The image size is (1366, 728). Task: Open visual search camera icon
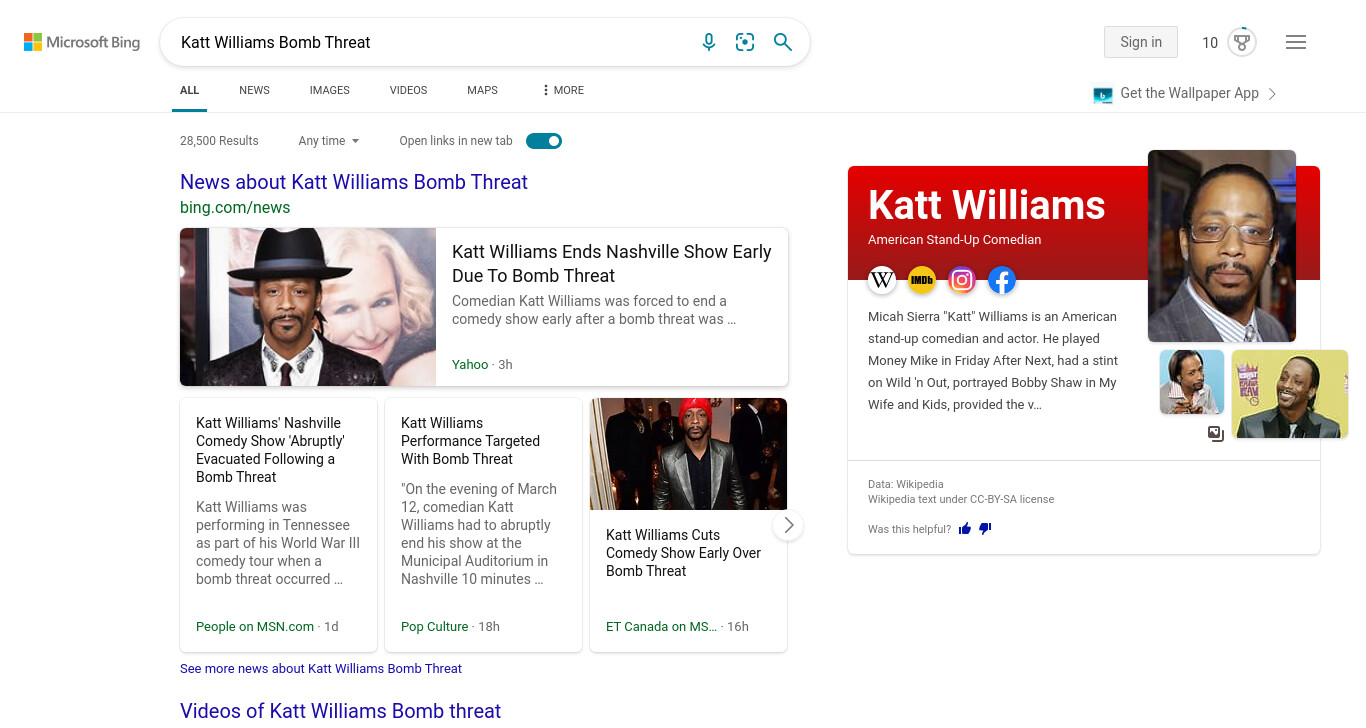coord(745,42)
